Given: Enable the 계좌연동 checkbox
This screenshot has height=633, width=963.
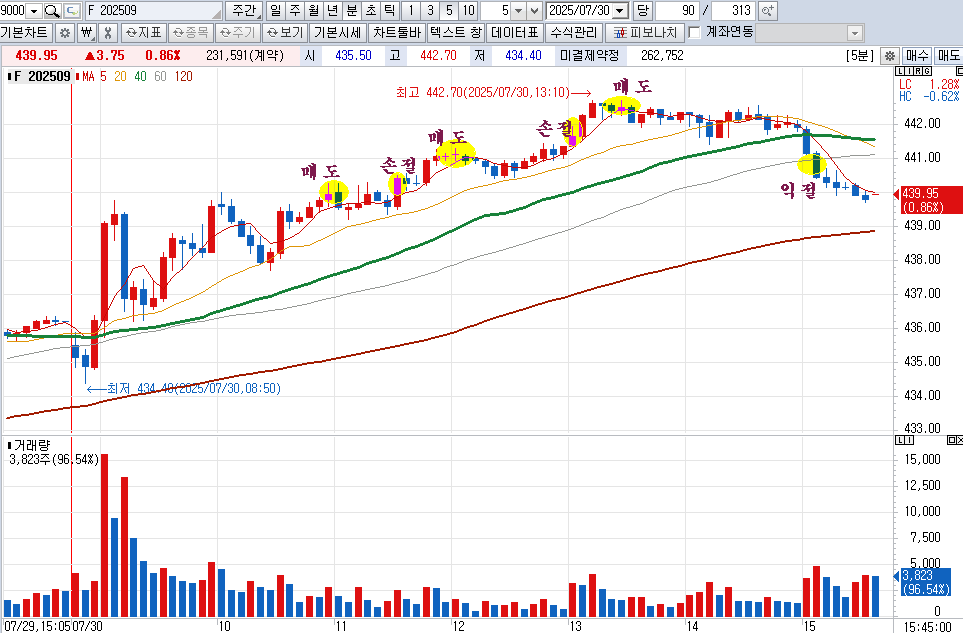Looking at the screenshot, I should [695, 33].
